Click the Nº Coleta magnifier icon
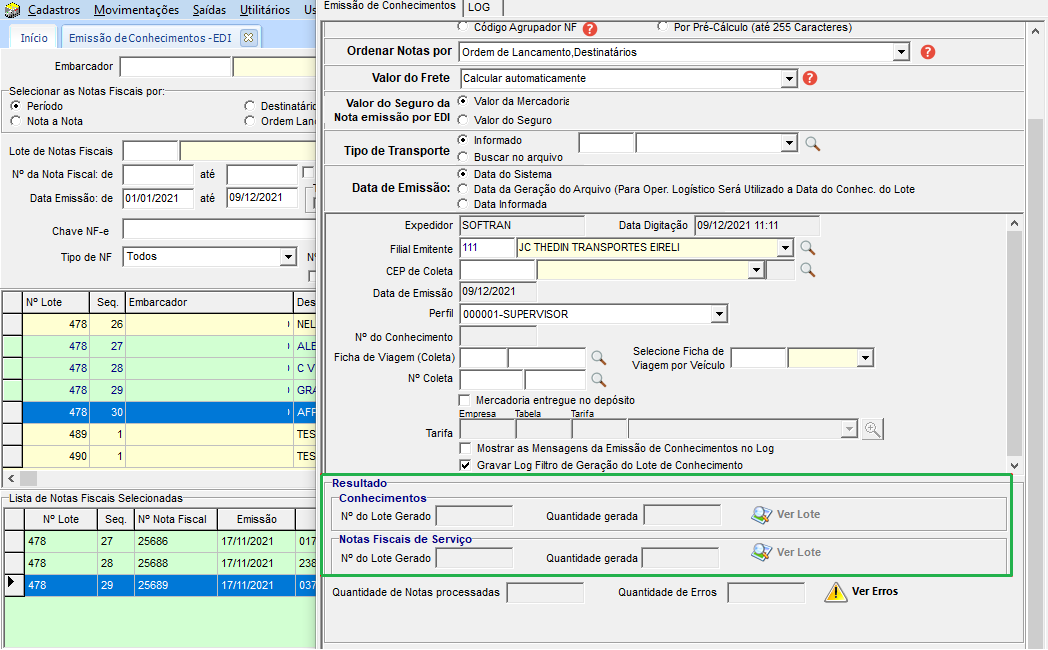 point(598,379)
